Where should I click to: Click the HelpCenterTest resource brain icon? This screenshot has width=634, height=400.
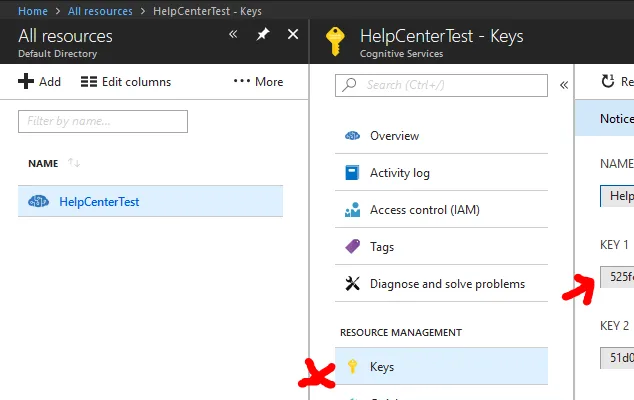coord(38,201)
